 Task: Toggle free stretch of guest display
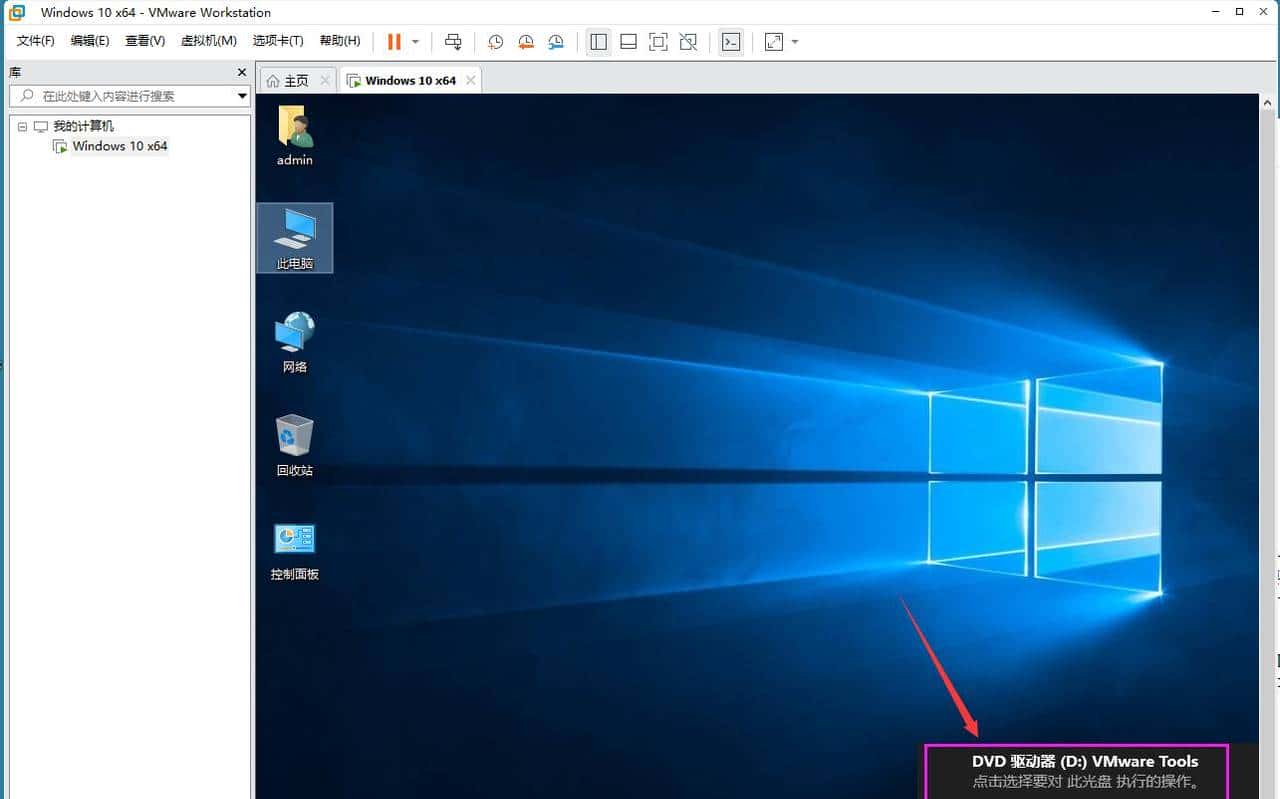[773, 41]
